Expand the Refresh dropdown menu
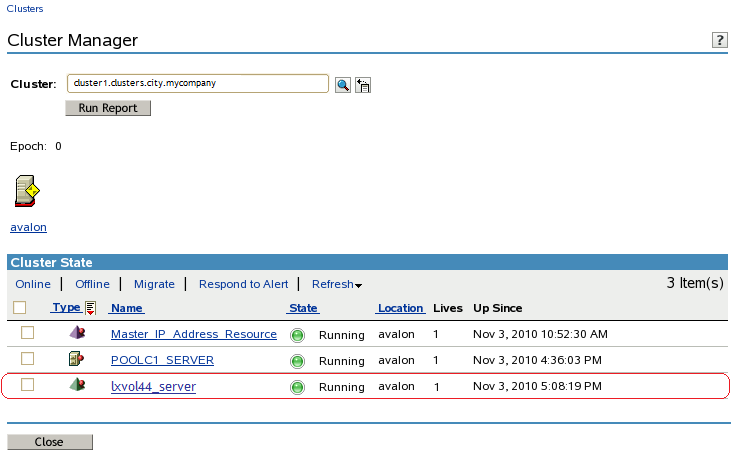The image size is (731, 464). tap(336, 285)
